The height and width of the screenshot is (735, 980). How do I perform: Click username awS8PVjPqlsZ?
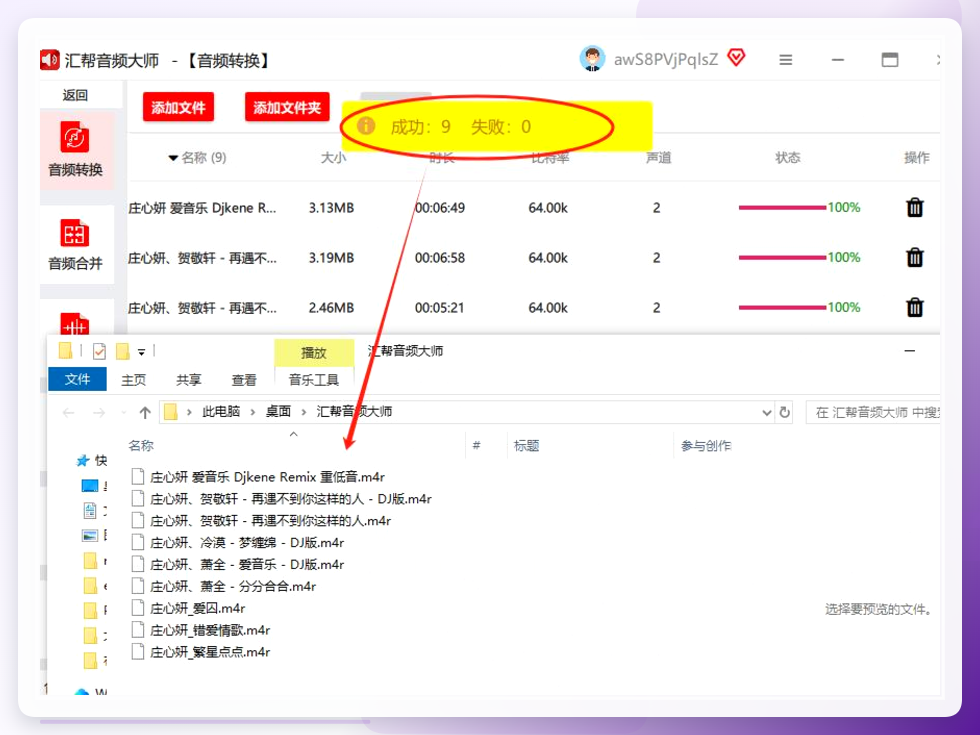(666, 59)
